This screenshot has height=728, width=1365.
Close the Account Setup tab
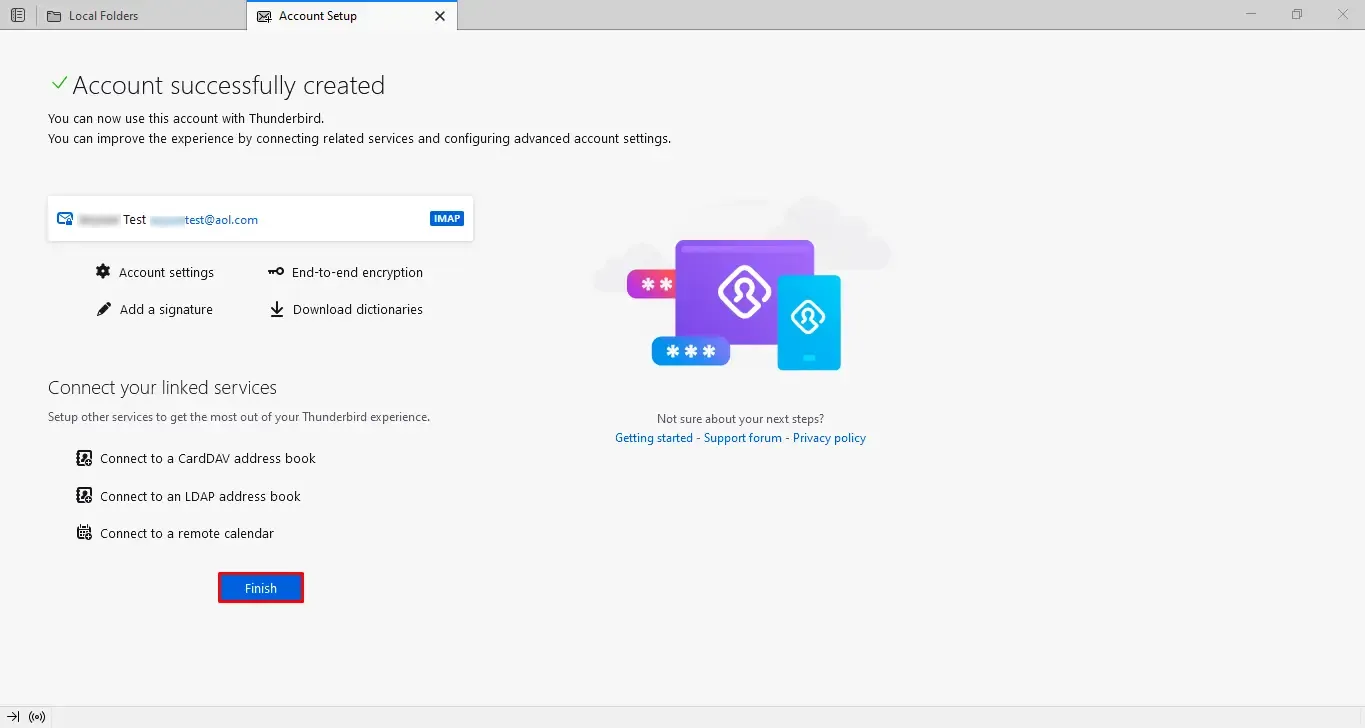[x=440, y=16]
